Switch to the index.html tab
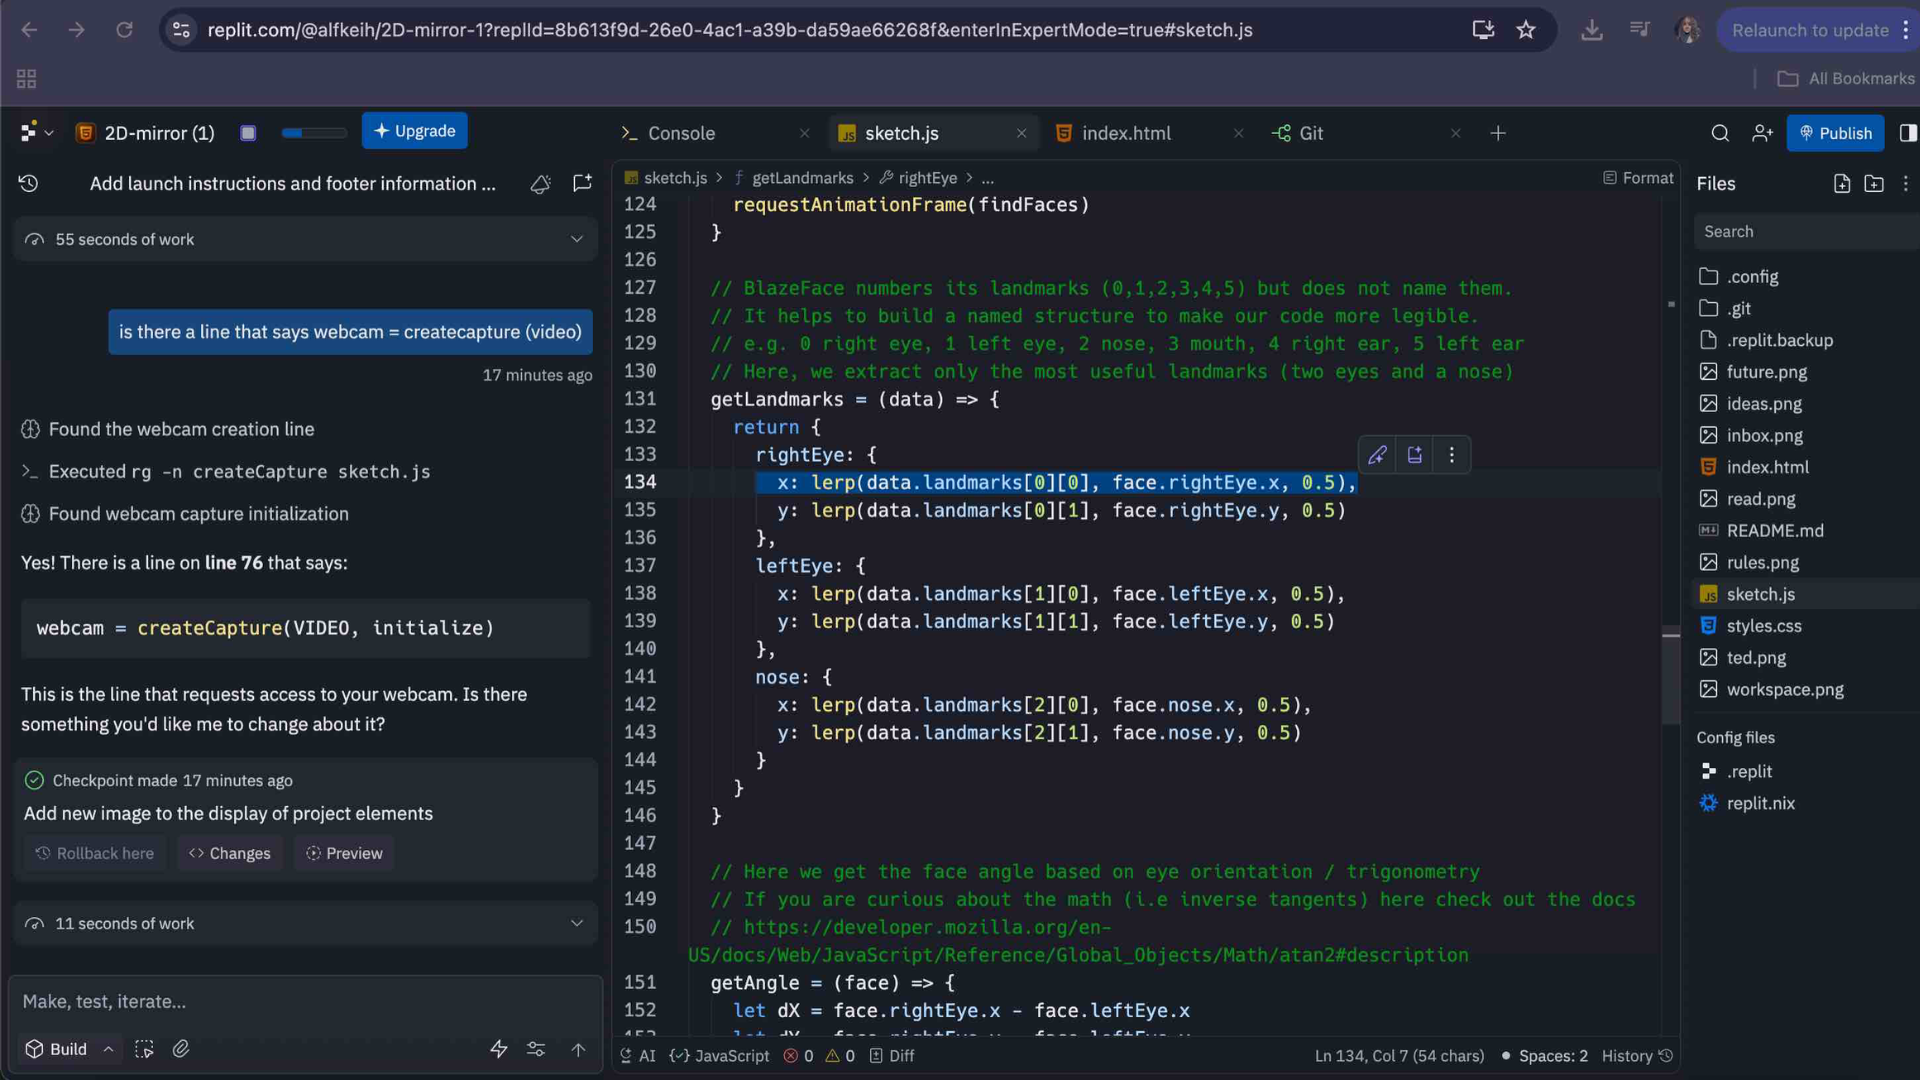Screen dimensions: 1920x1080 click(1126, 133)
